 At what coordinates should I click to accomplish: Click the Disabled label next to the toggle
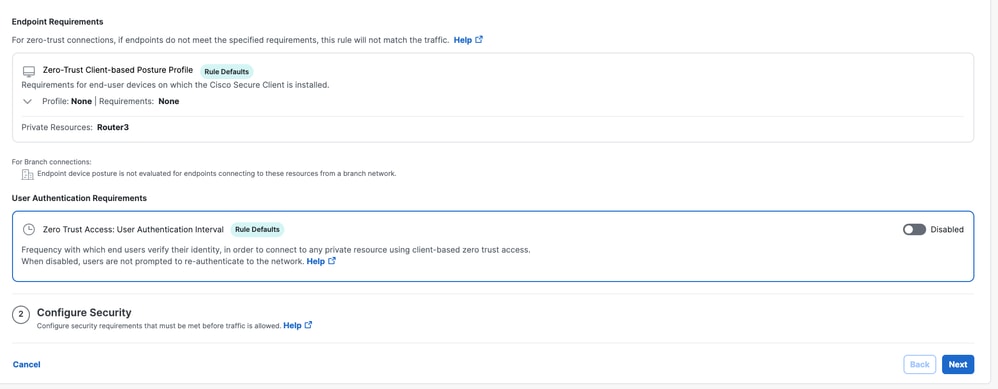click(x=947, y=229)
